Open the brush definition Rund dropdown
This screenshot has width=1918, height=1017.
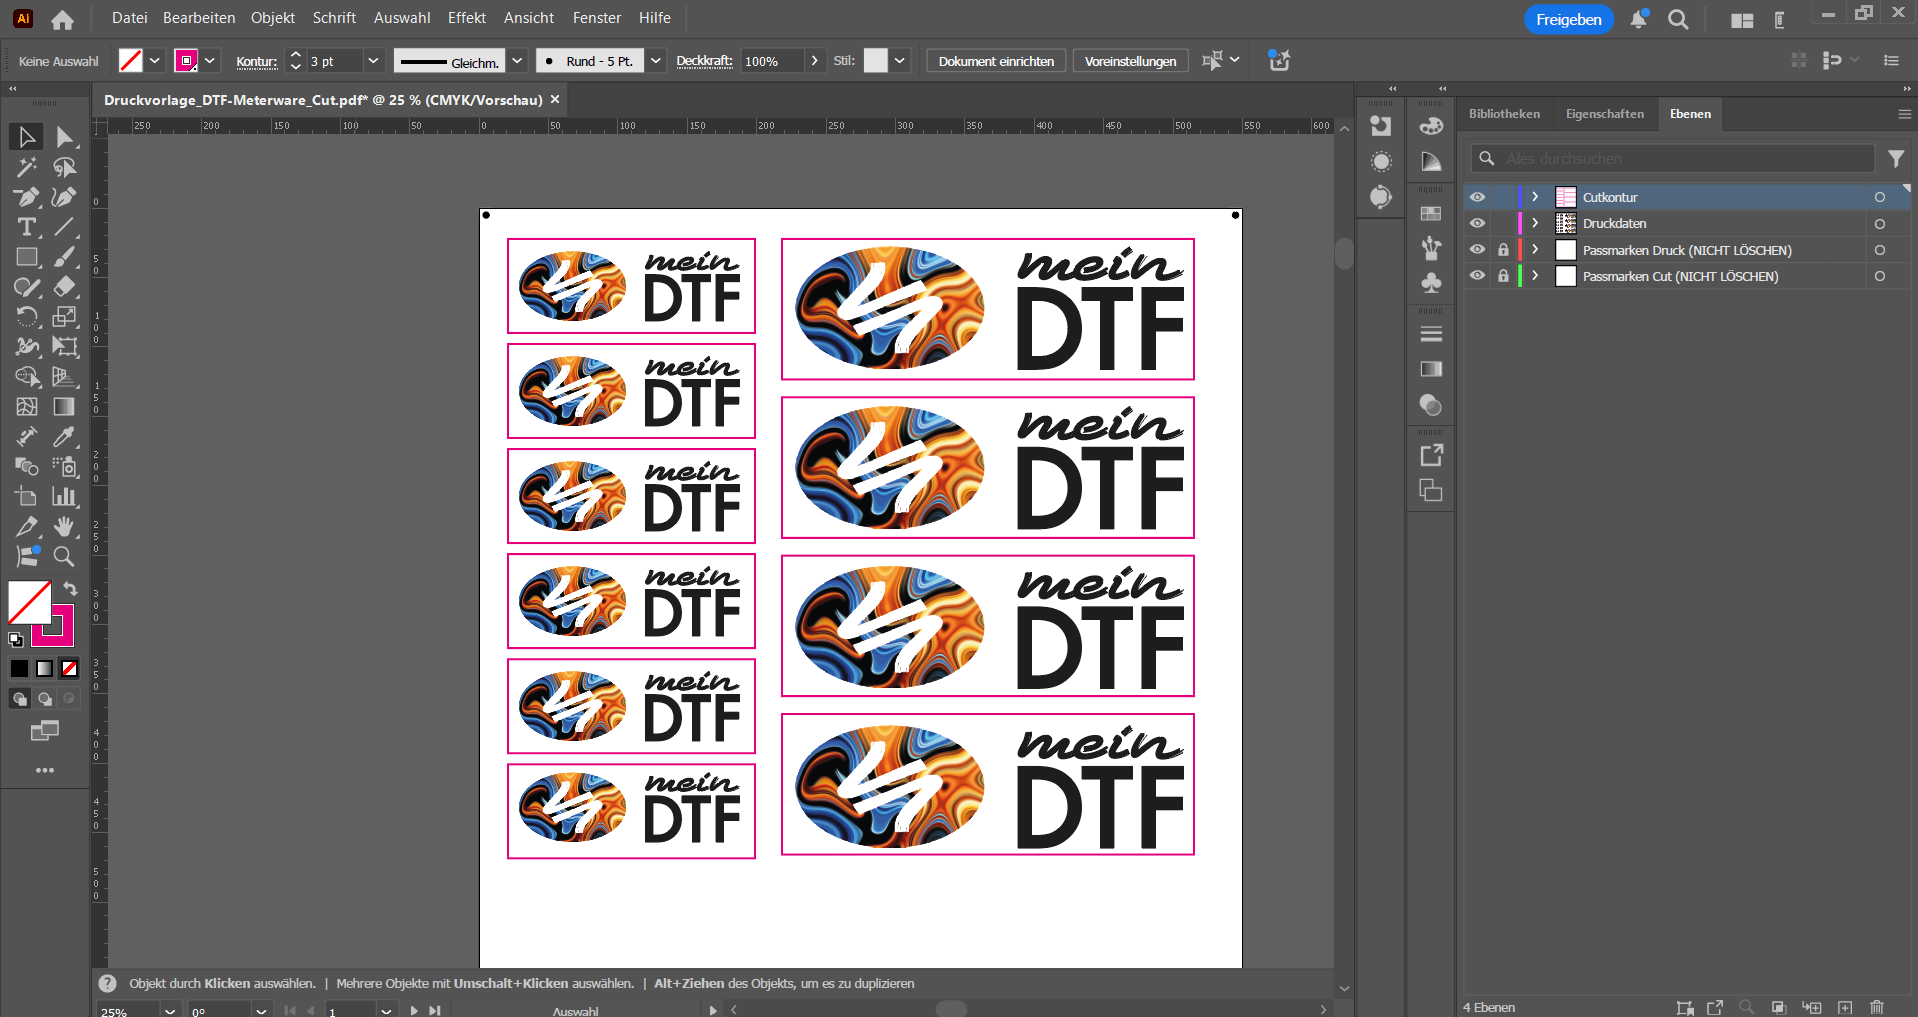coord(656,61)
